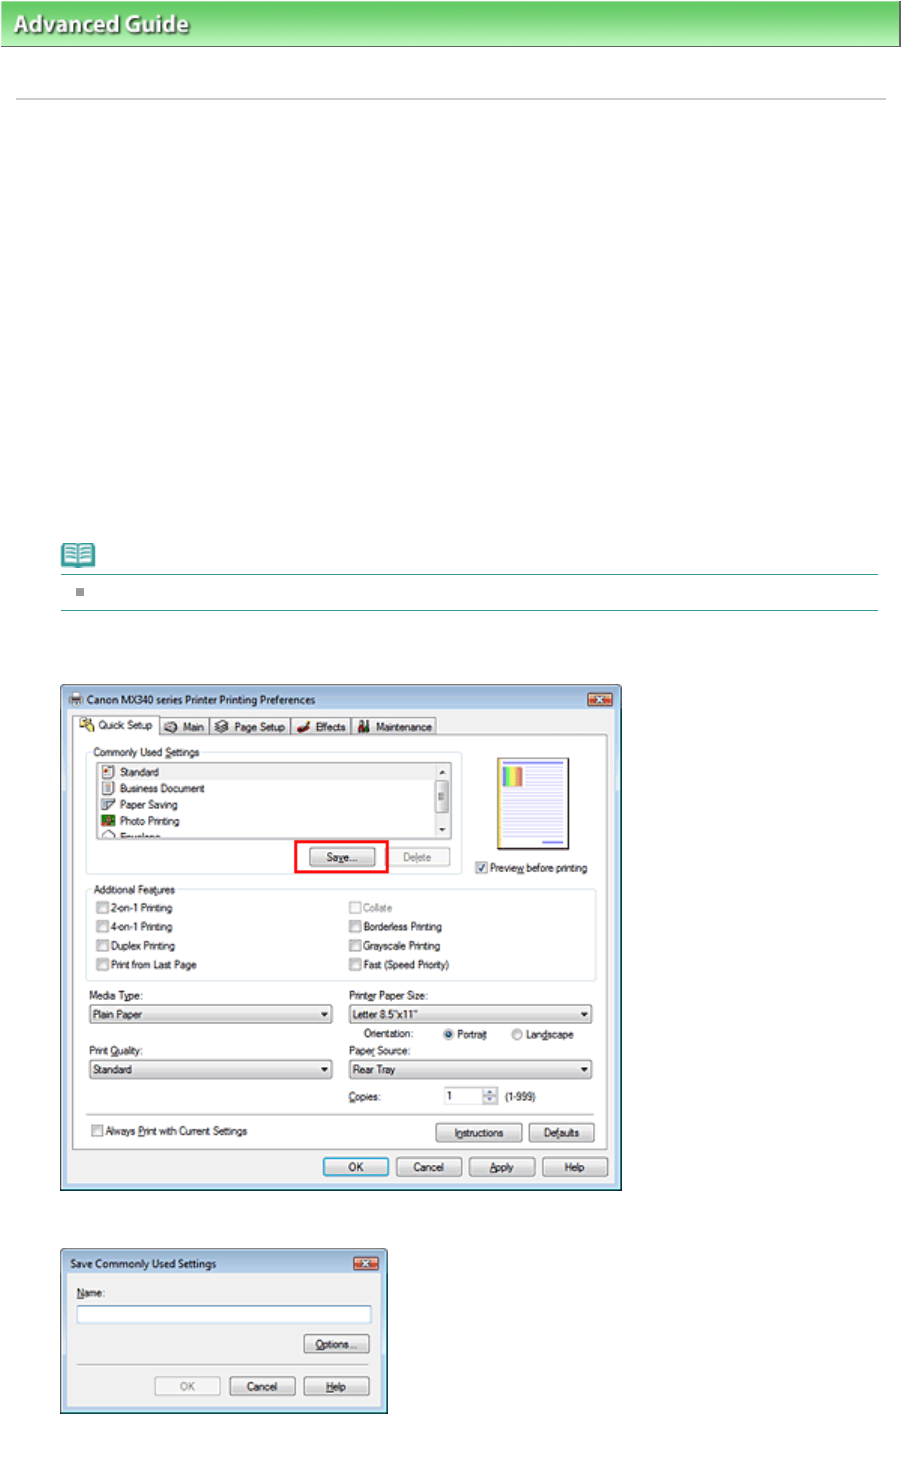This screenshot has height=1471, width=901.
Task: Select Landscape orientation
Action: 517,1035
